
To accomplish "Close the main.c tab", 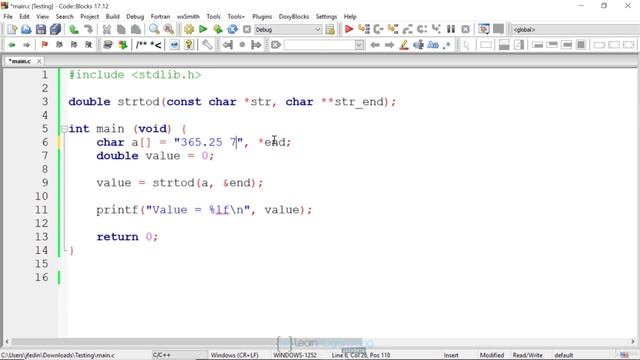I will [39, 61].
